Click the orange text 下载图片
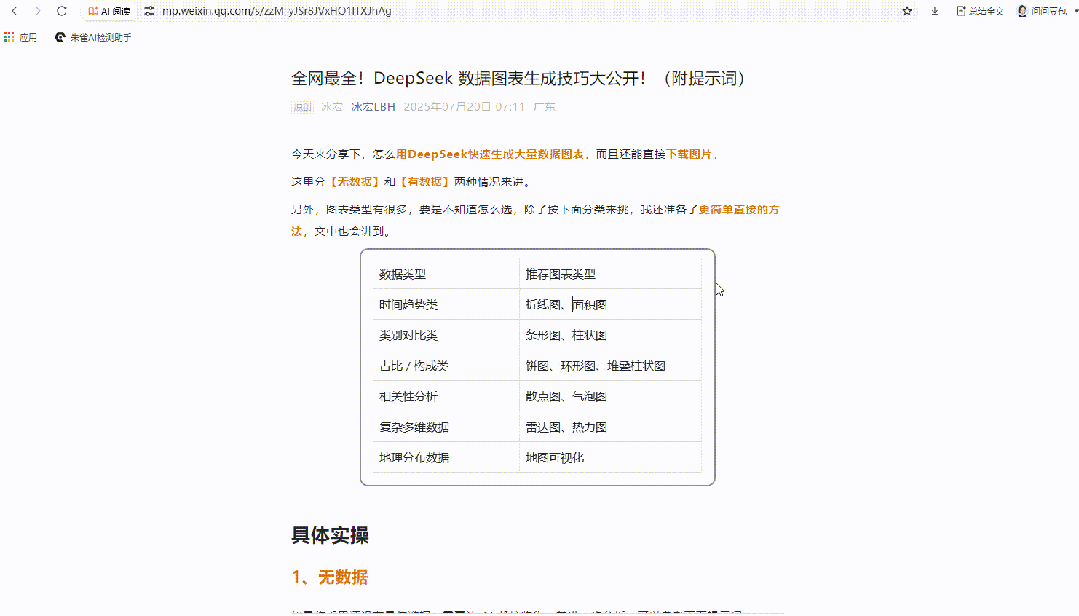 pyautogui.click(x=689, y=154)
